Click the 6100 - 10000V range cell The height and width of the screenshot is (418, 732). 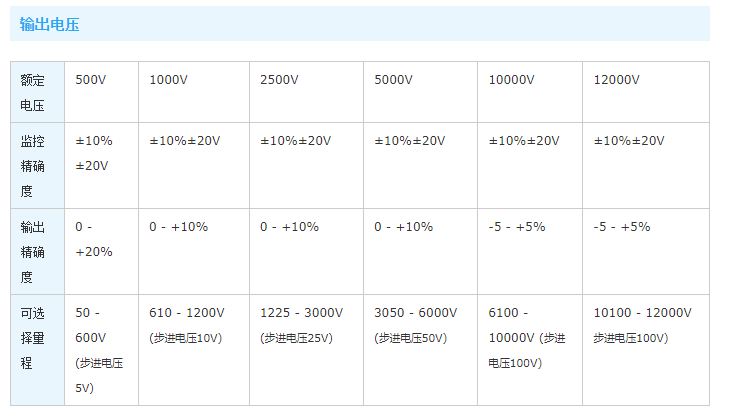pos(527,337)
